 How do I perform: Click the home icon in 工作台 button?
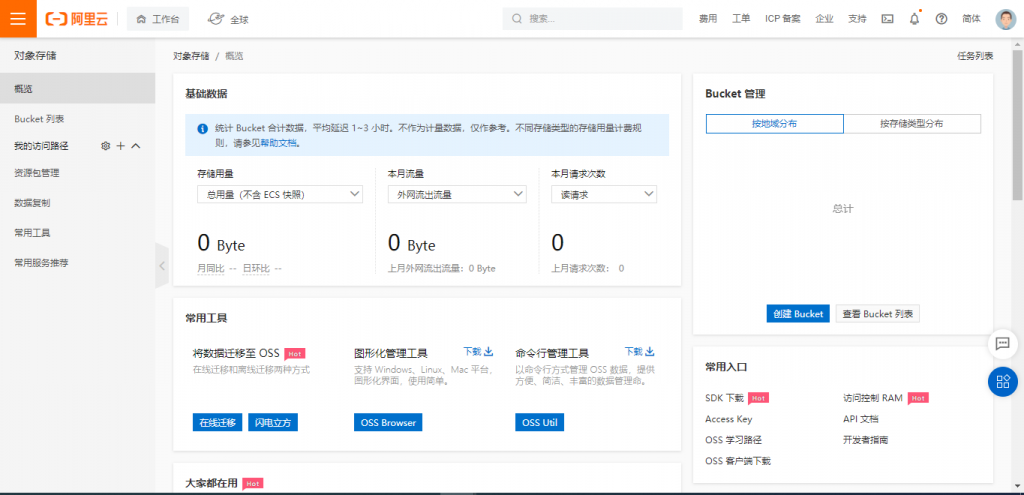140,20
